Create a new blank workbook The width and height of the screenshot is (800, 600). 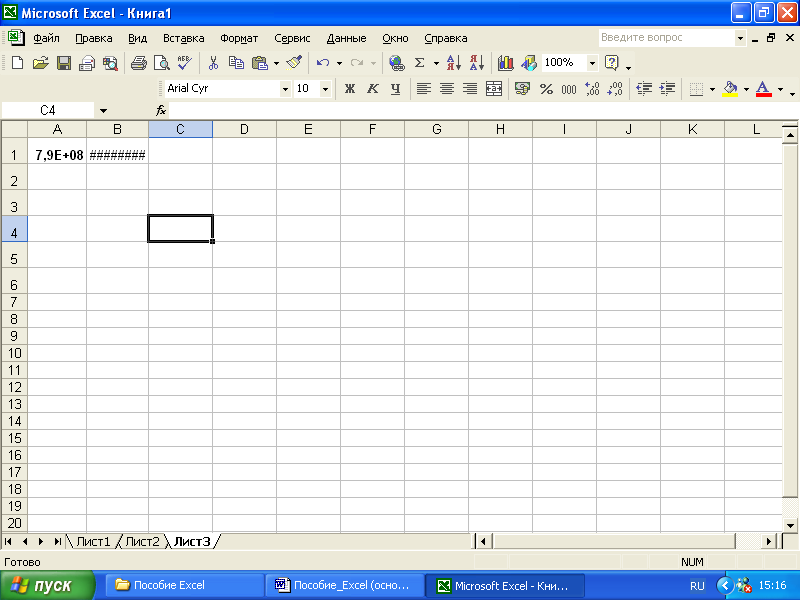17,63
